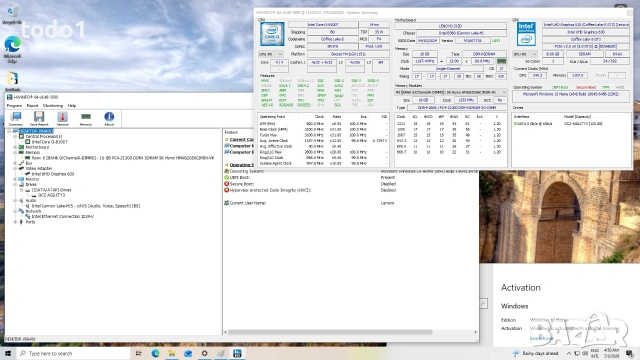
Task: Switch to the HWiNFO taskbar icon
Action: coord(237,353)
